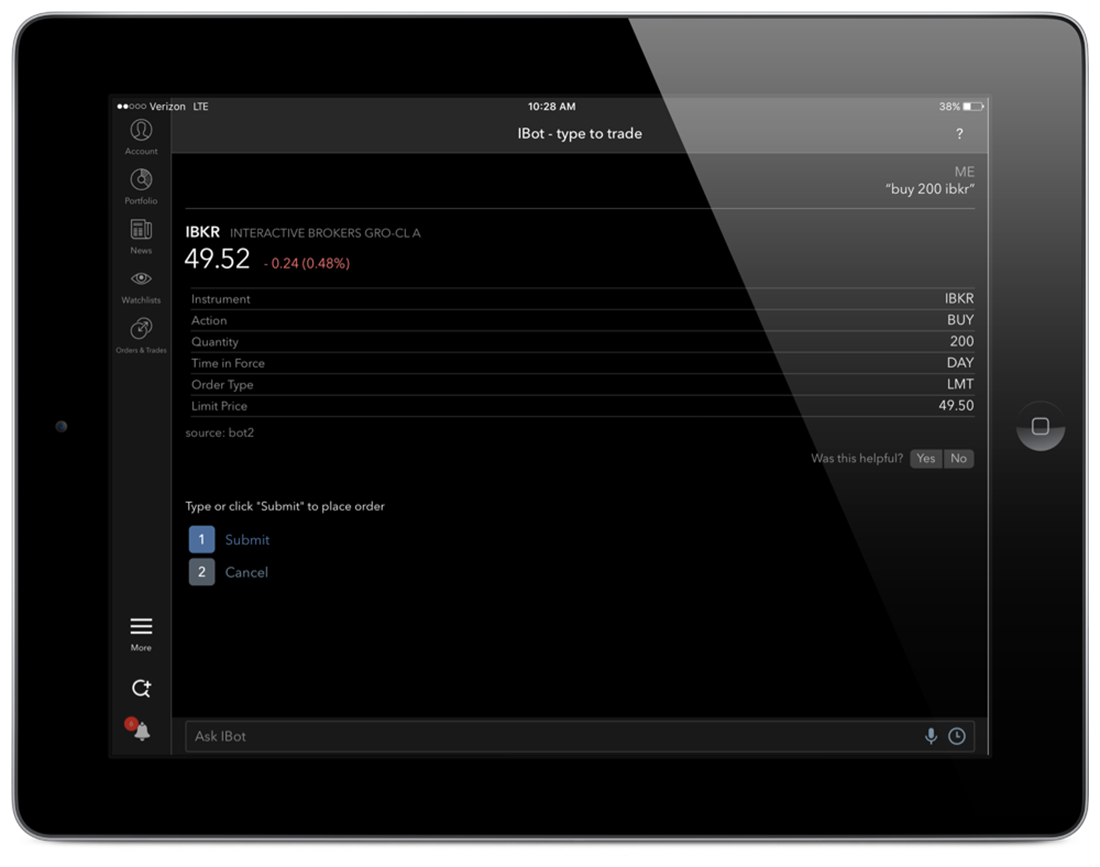This screenshot has height=867, width=1100.
Task: Click the source: bot2 text
Action: coord(220,433)
